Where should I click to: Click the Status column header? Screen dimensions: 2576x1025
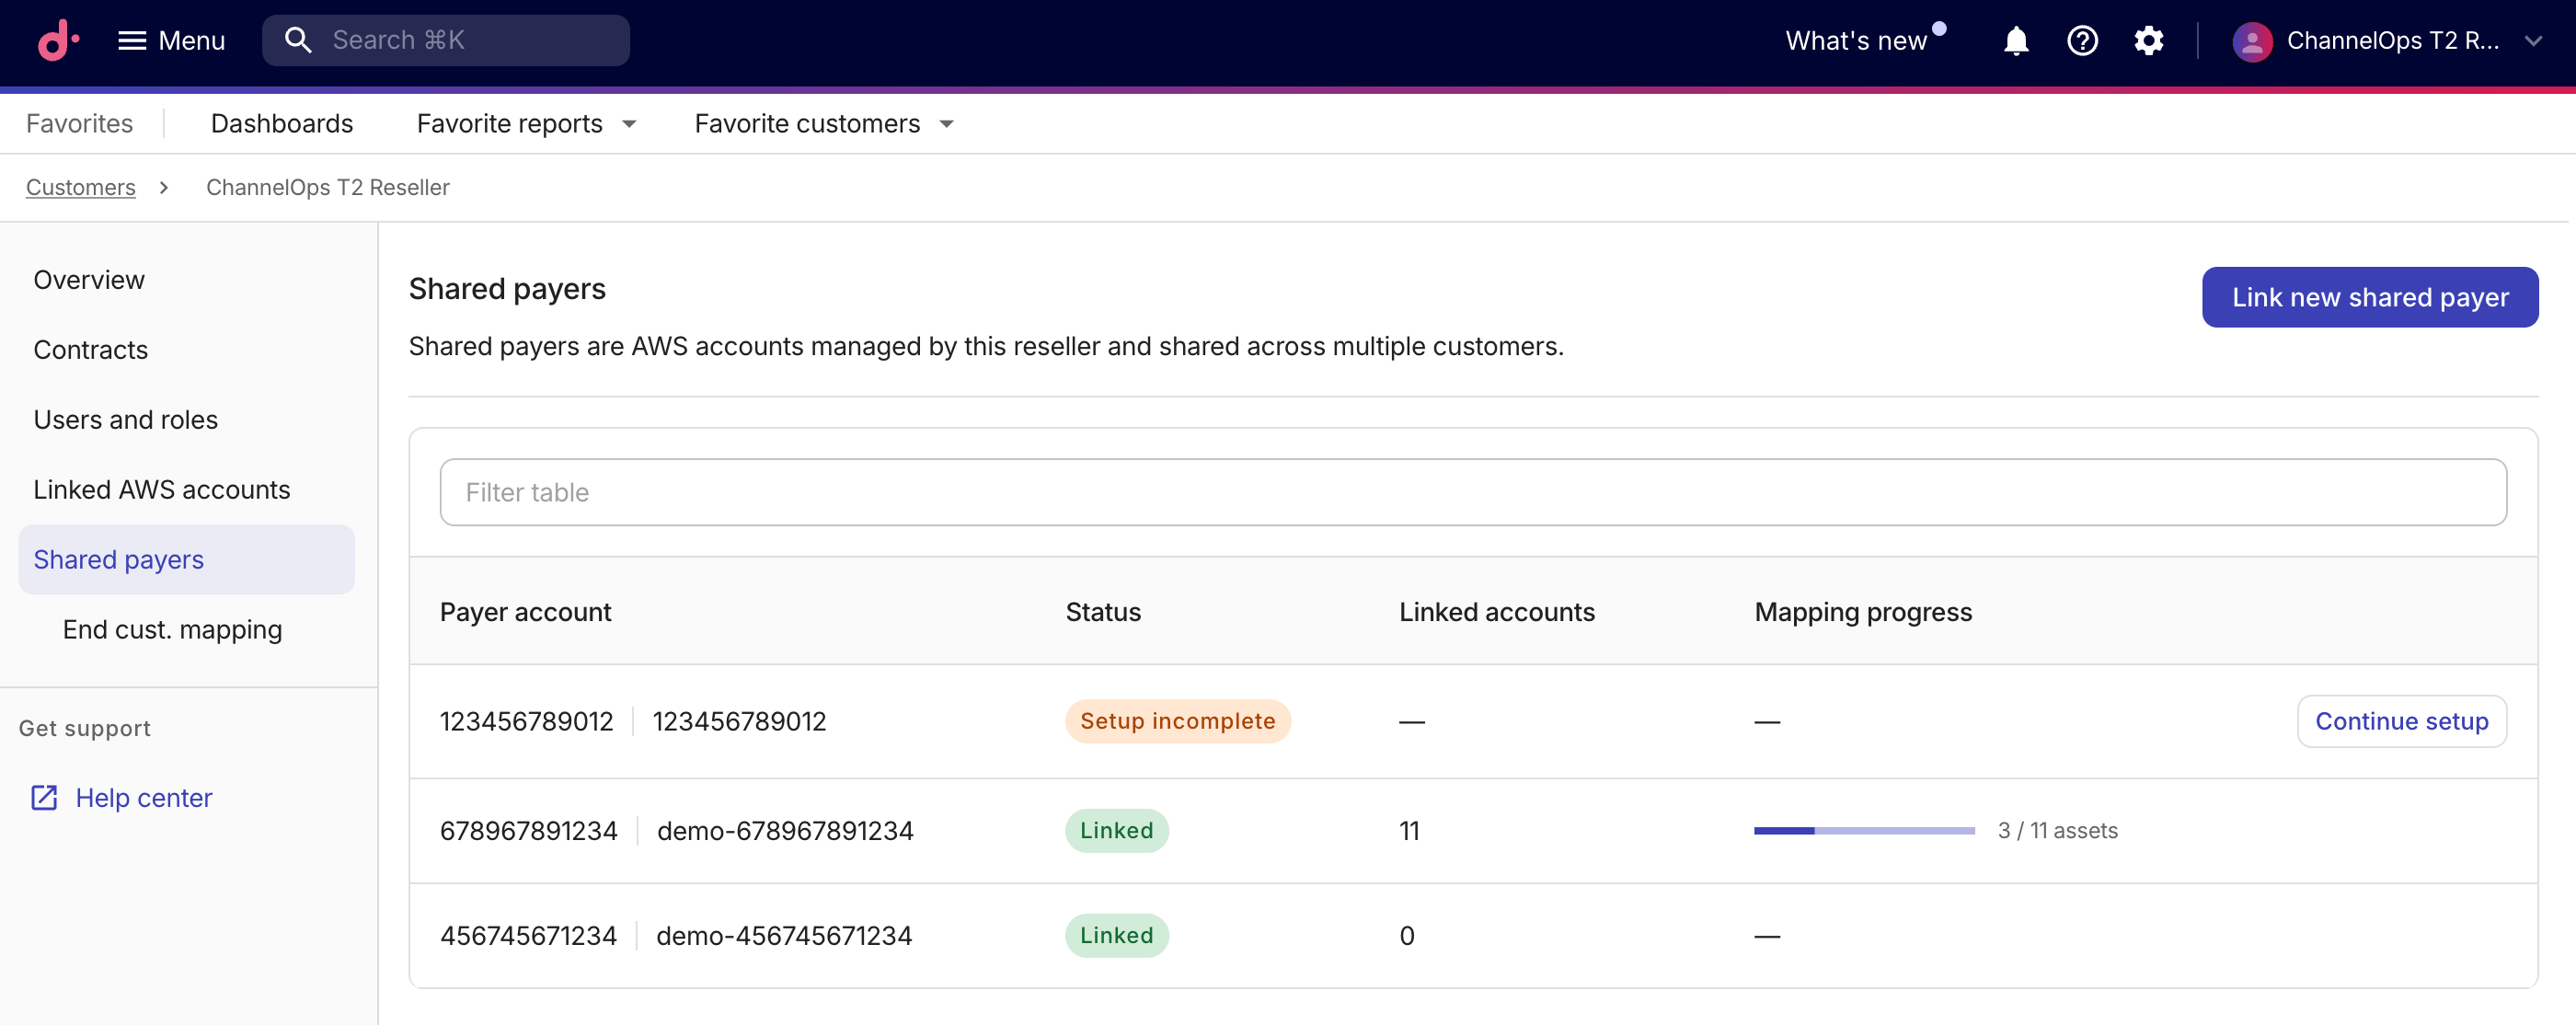[x=1103, y=612]
